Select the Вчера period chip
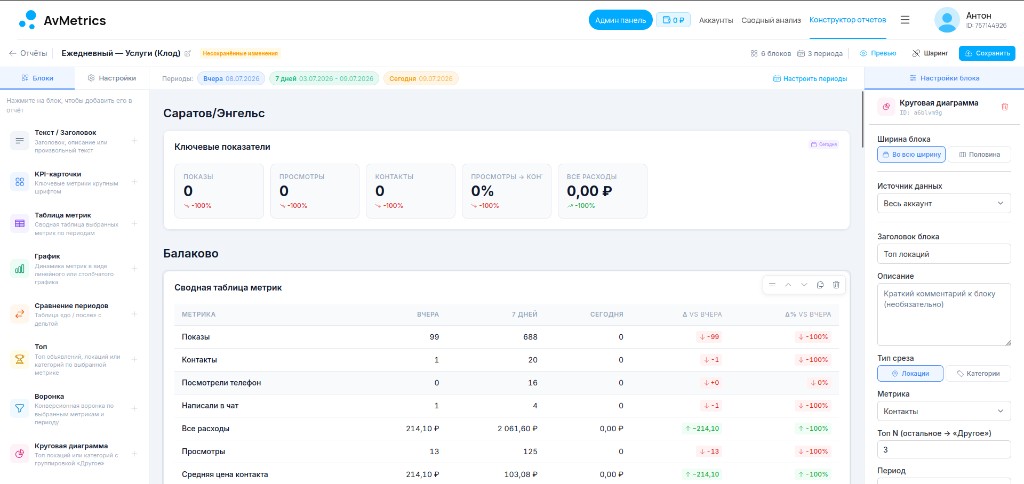 231,78
